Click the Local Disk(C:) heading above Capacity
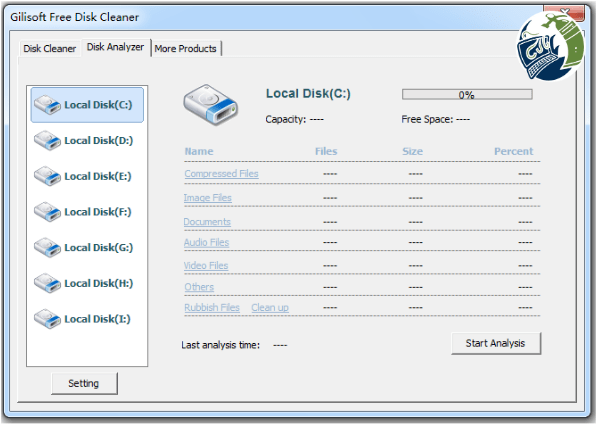 tap(308, 94)
